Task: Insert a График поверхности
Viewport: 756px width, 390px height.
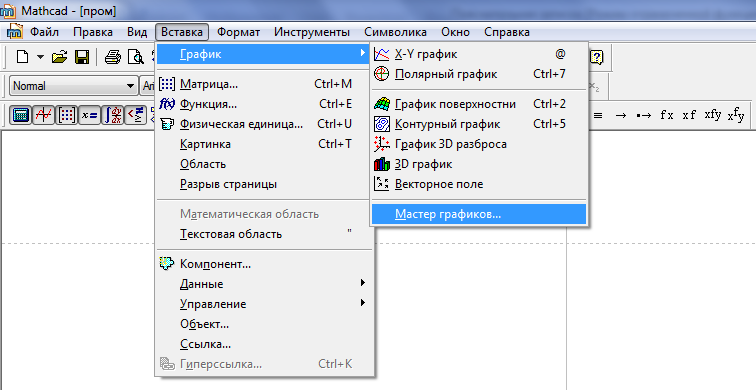Action: coord(479,104)
